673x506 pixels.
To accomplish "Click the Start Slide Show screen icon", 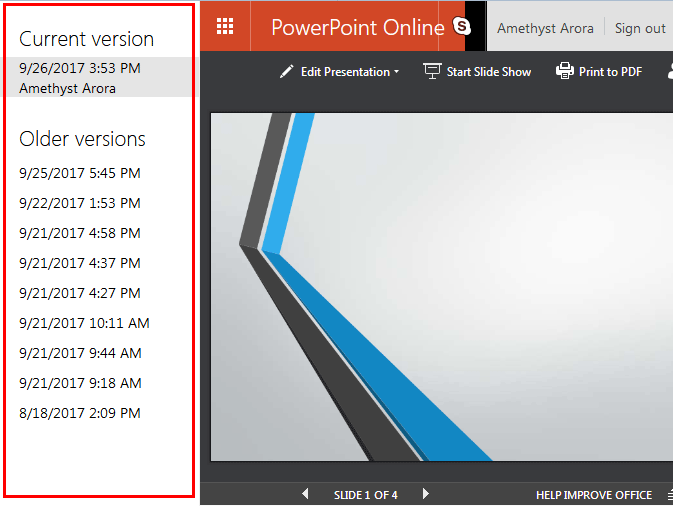I will click(432, 71).
